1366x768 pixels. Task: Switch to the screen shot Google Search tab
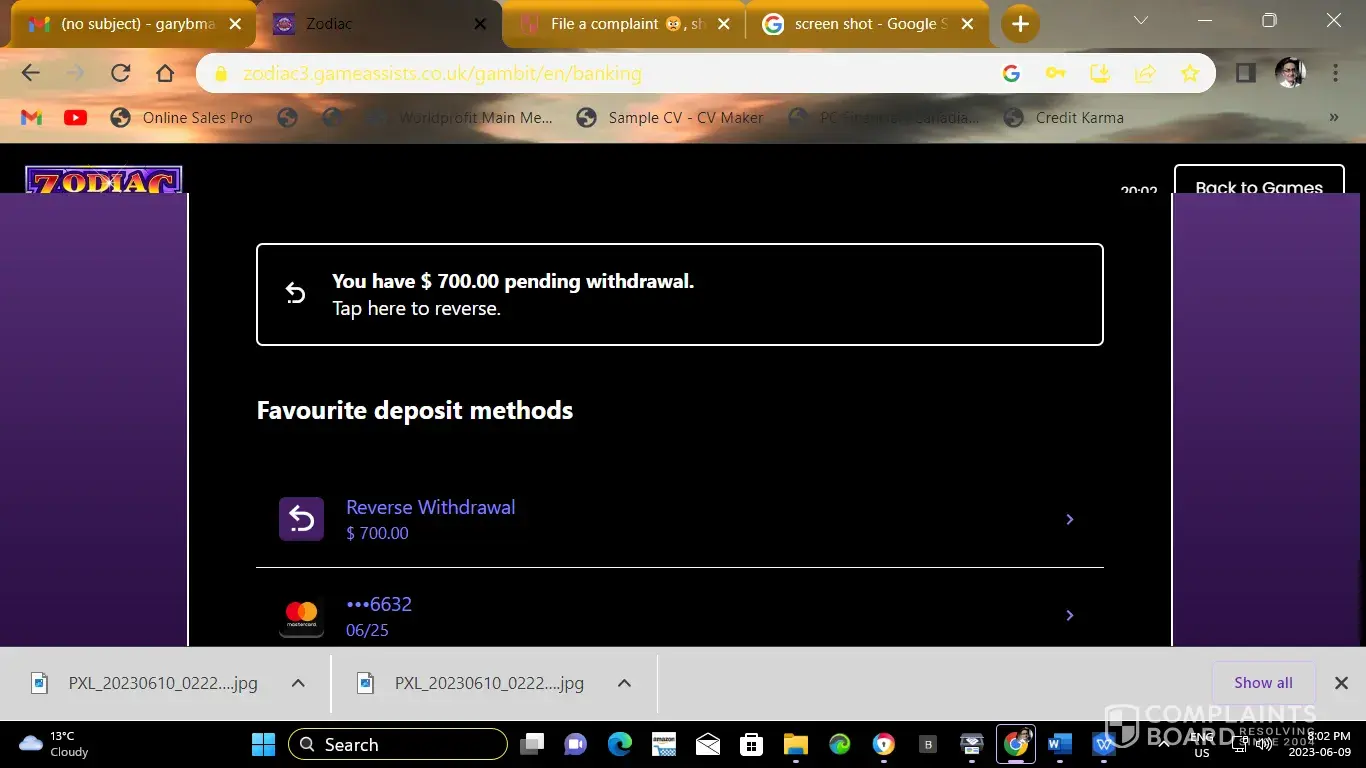point(867,24)
